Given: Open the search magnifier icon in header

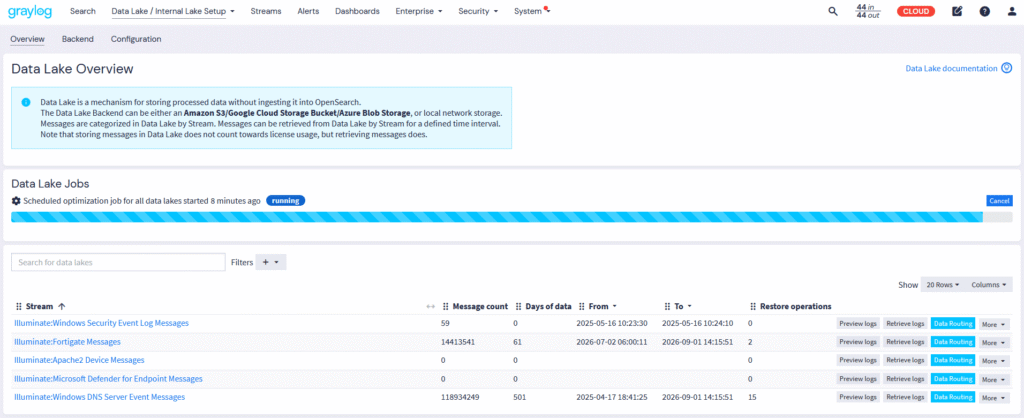Looking at the screenshot, I should coord(833,11).
